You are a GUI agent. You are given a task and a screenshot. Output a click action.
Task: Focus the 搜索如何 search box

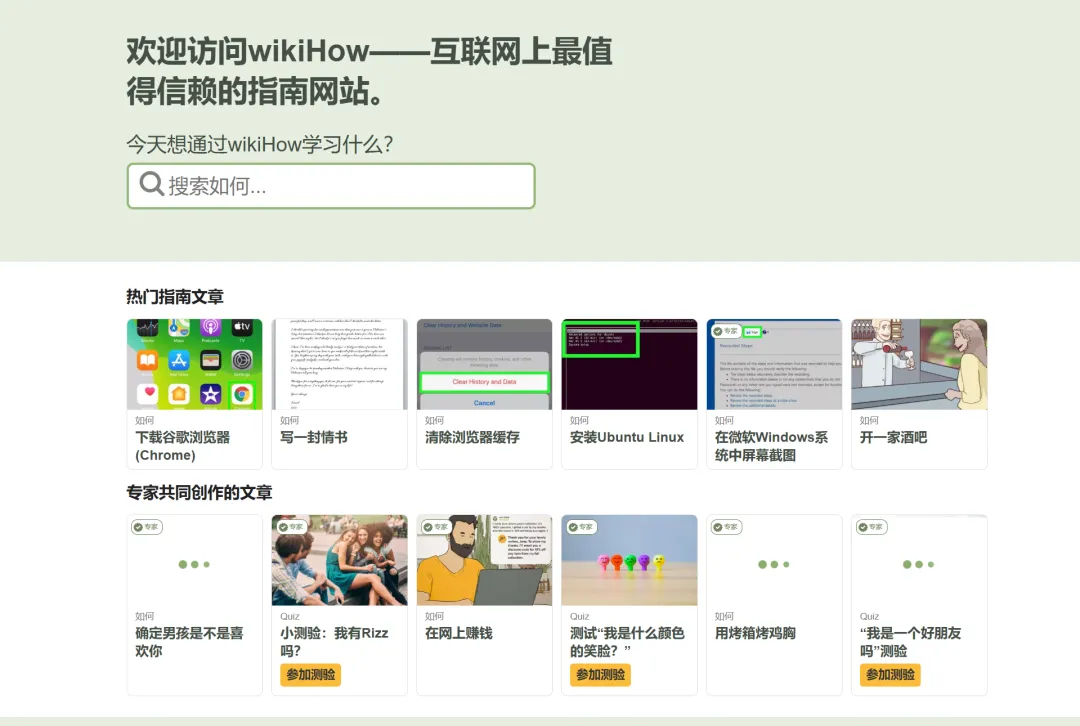(x=331, y=186)
